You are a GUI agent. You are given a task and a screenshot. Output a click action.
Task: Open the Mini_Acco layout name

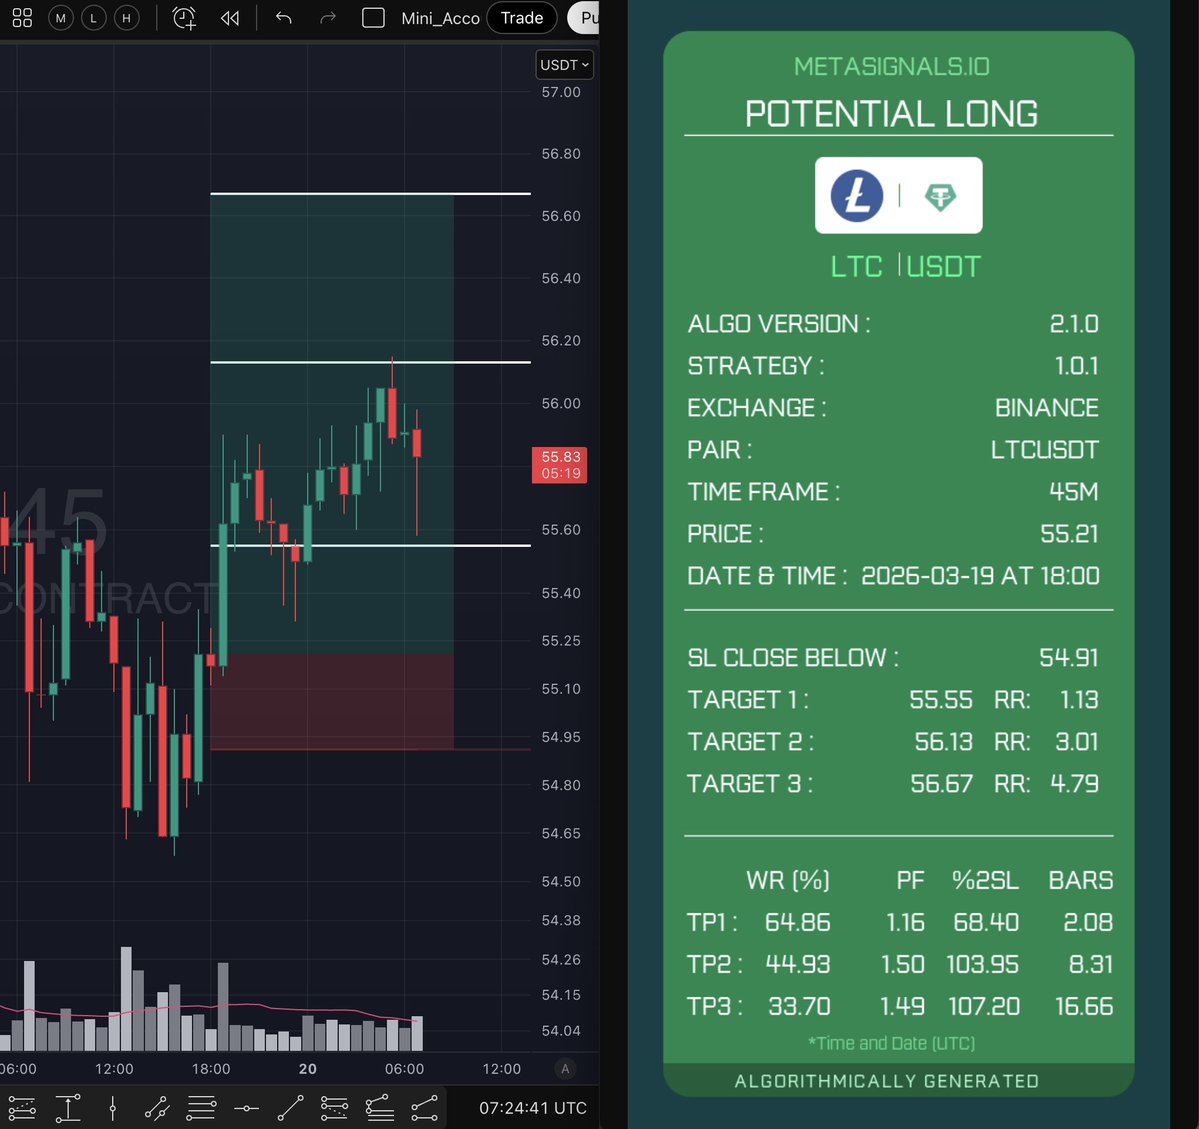pyautogui.click(x=440, y=18)
